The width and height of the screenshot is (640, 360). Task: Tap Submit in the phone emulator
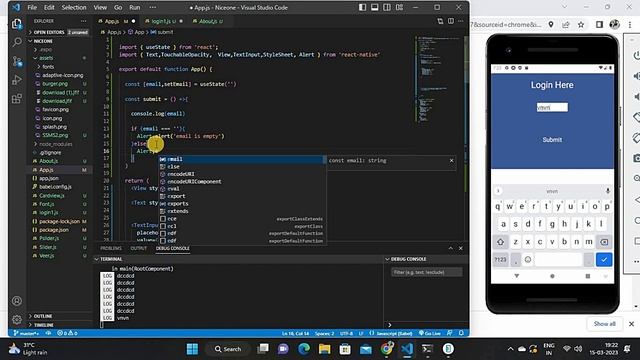tap(552, 140)
